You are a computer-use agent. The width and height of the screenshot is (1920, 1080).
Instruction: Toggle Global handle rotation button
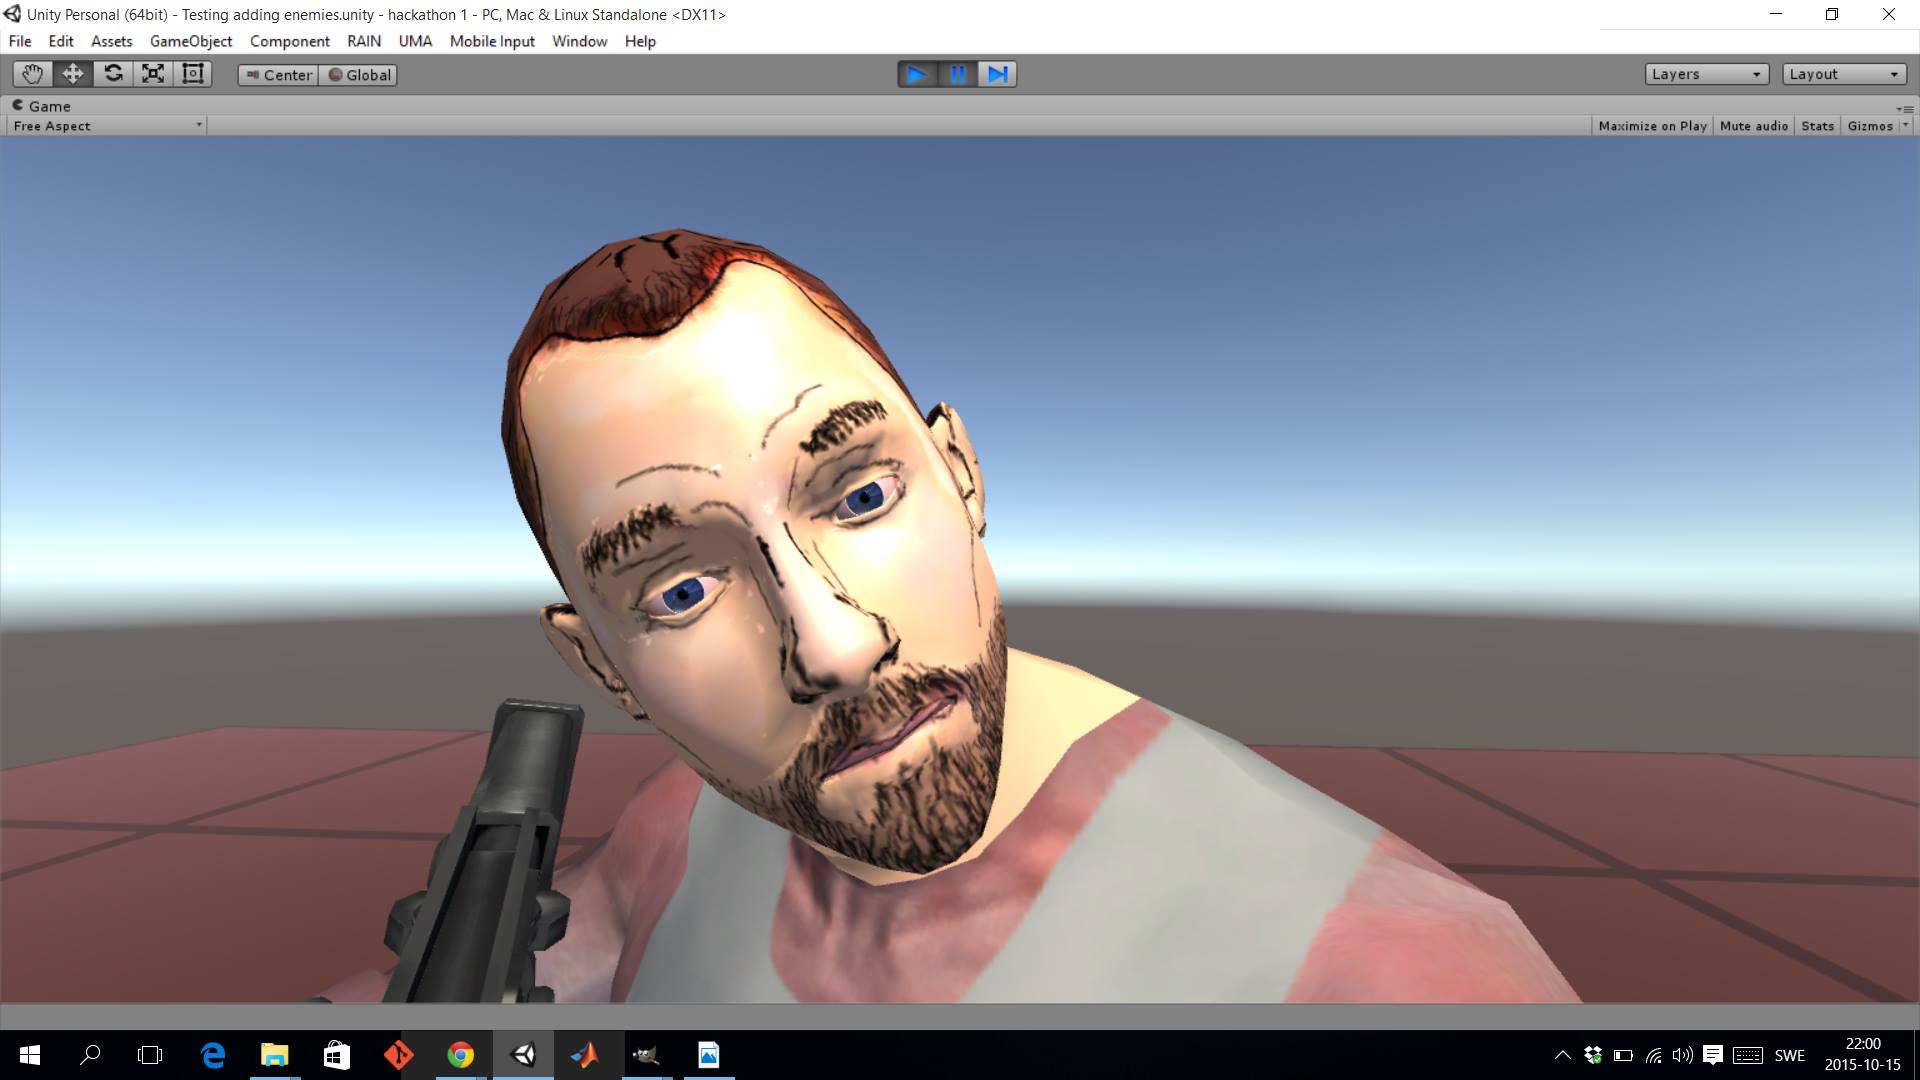pos(359,75)
